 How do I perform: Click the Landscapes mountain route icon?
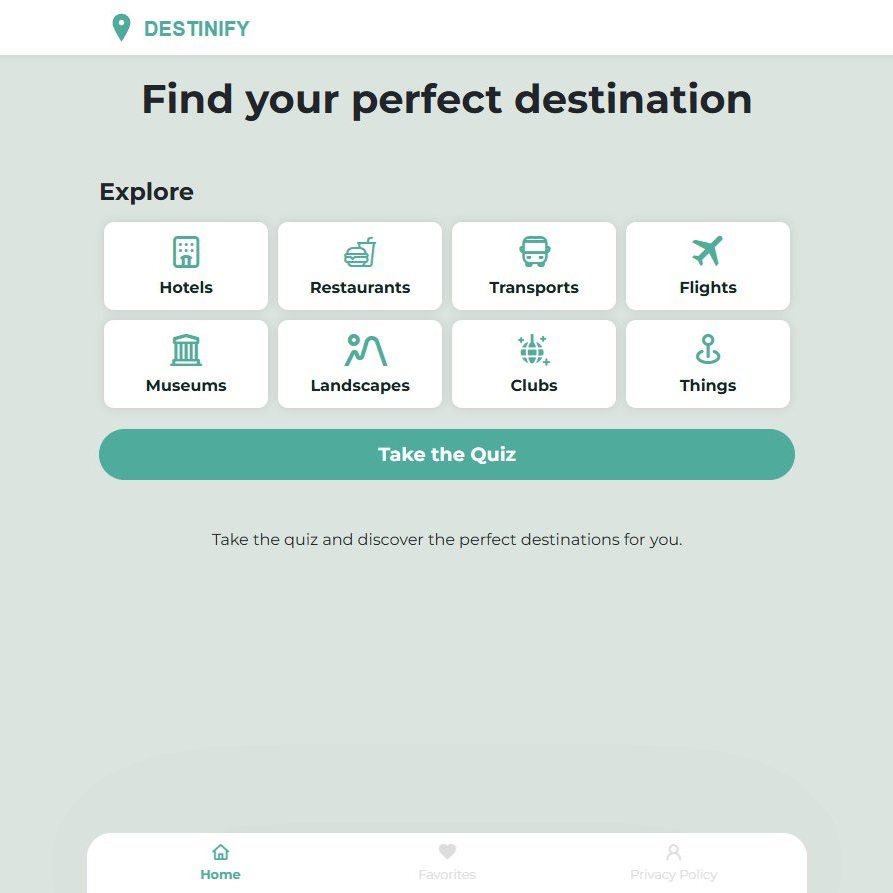[365, 350]
